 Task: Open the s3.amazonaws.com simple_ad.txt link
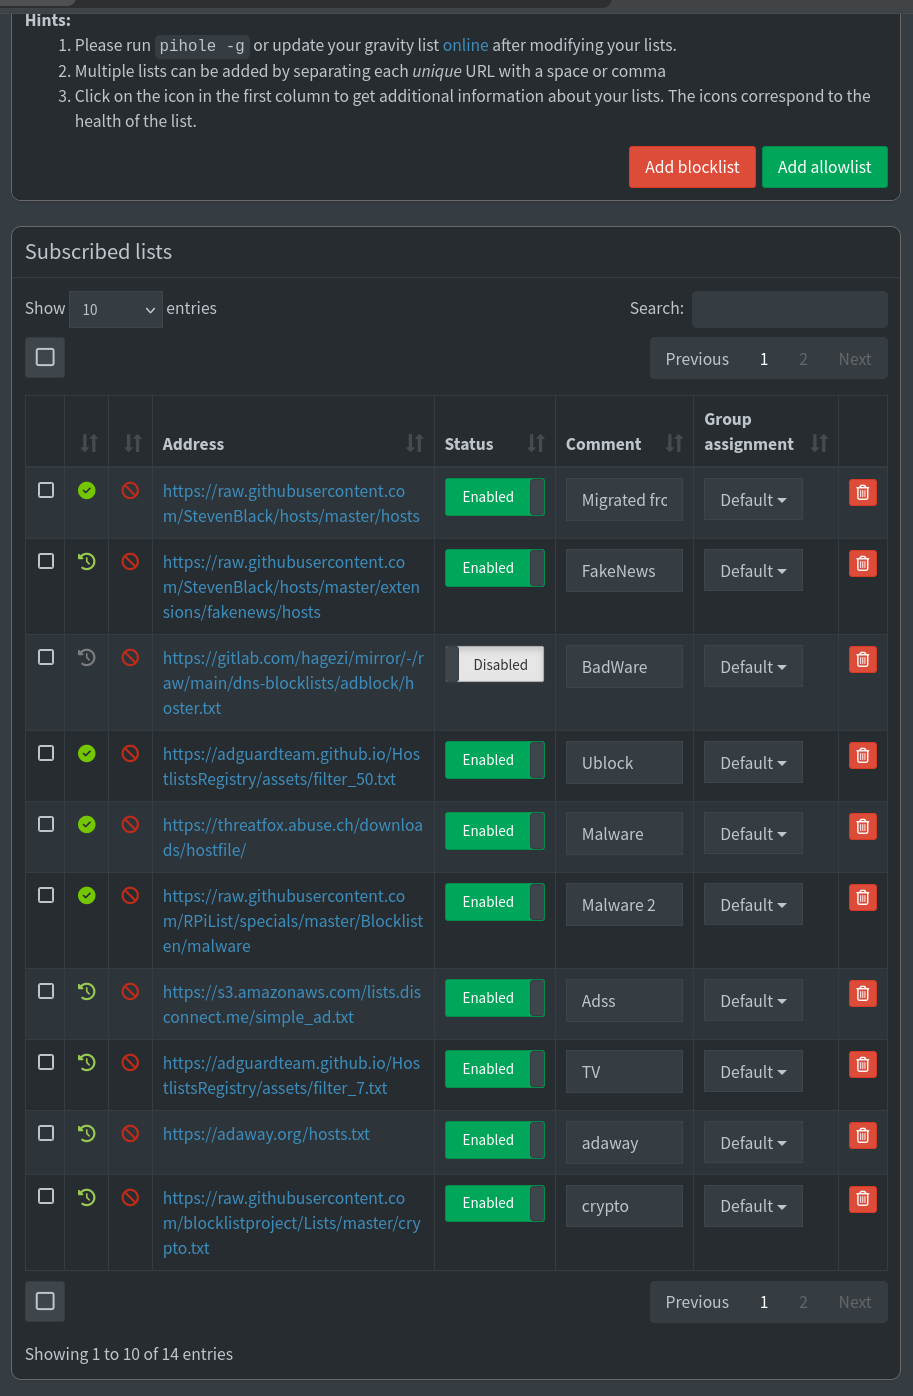coord(292,1004)
